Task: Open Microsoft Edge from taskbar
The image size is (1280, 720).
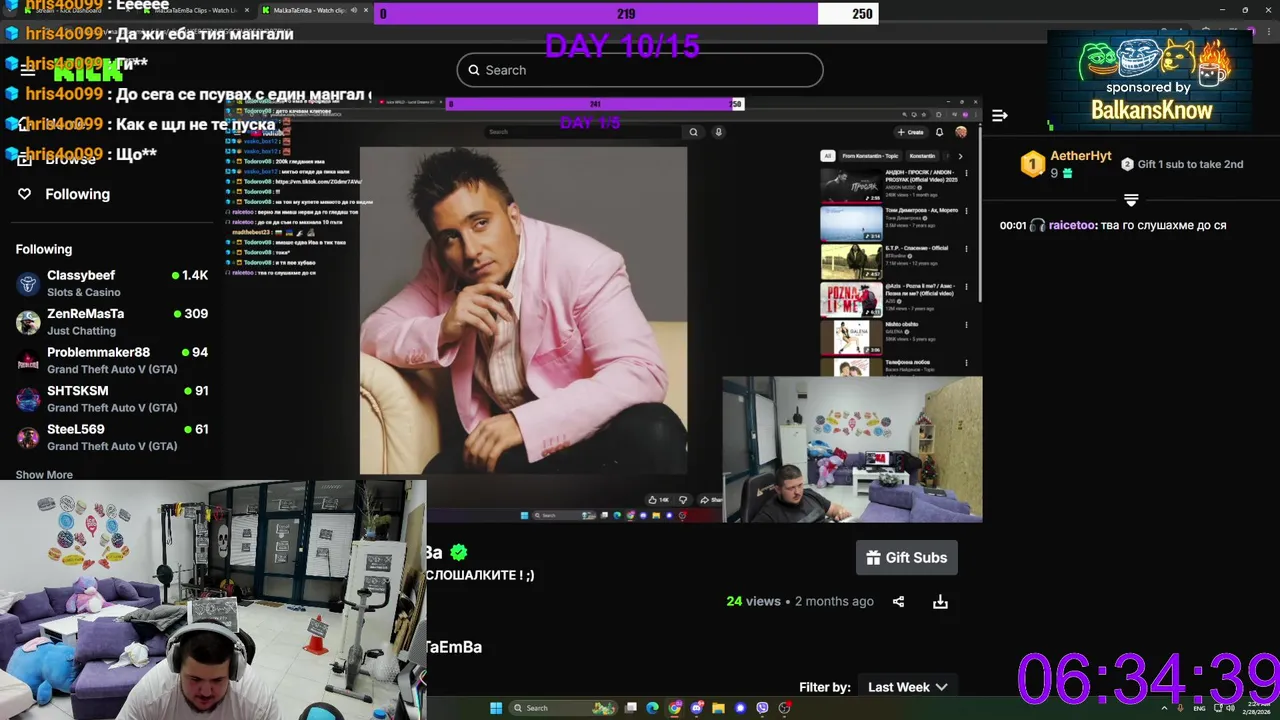Action: [652, 708]
